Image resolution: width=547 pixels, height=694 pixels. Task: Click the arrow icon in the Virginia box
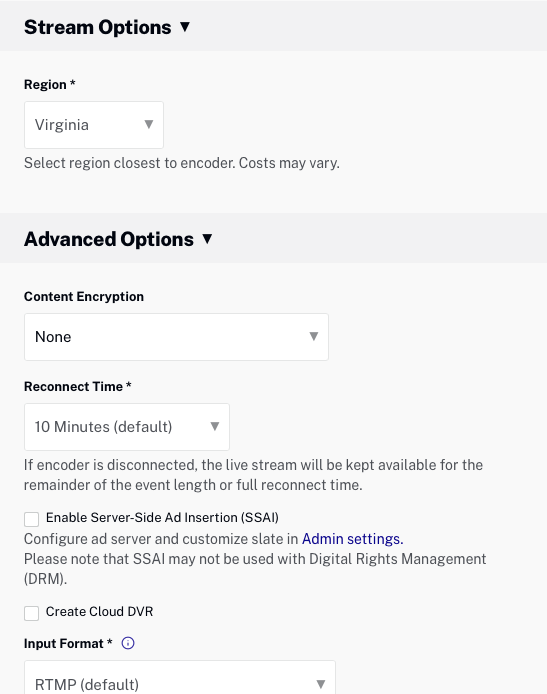(149, 124)
